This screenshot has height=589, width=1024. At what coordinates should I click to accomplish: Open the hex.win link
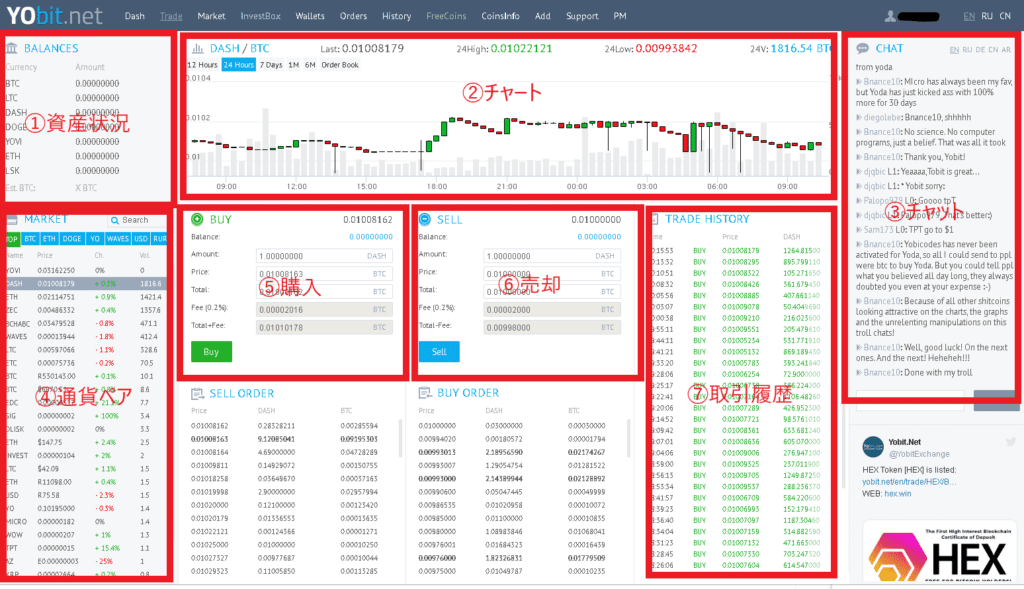(897, 494)
